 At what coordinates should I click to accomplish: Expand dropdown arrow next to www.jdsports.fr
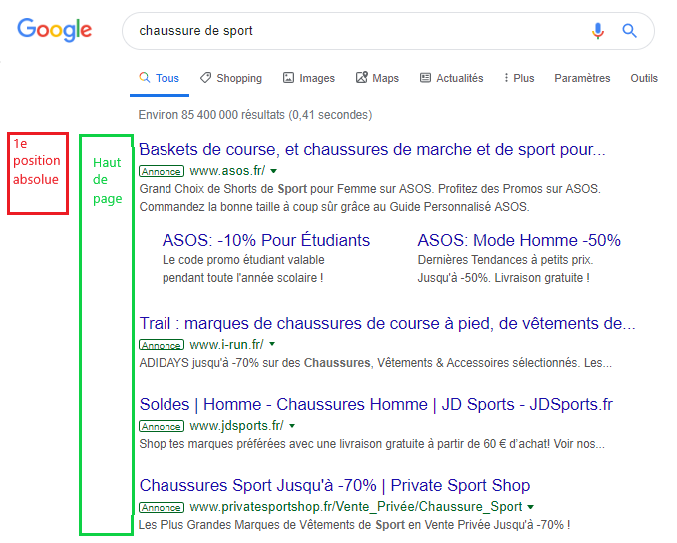pyautogui.click(x=292, y=426)
